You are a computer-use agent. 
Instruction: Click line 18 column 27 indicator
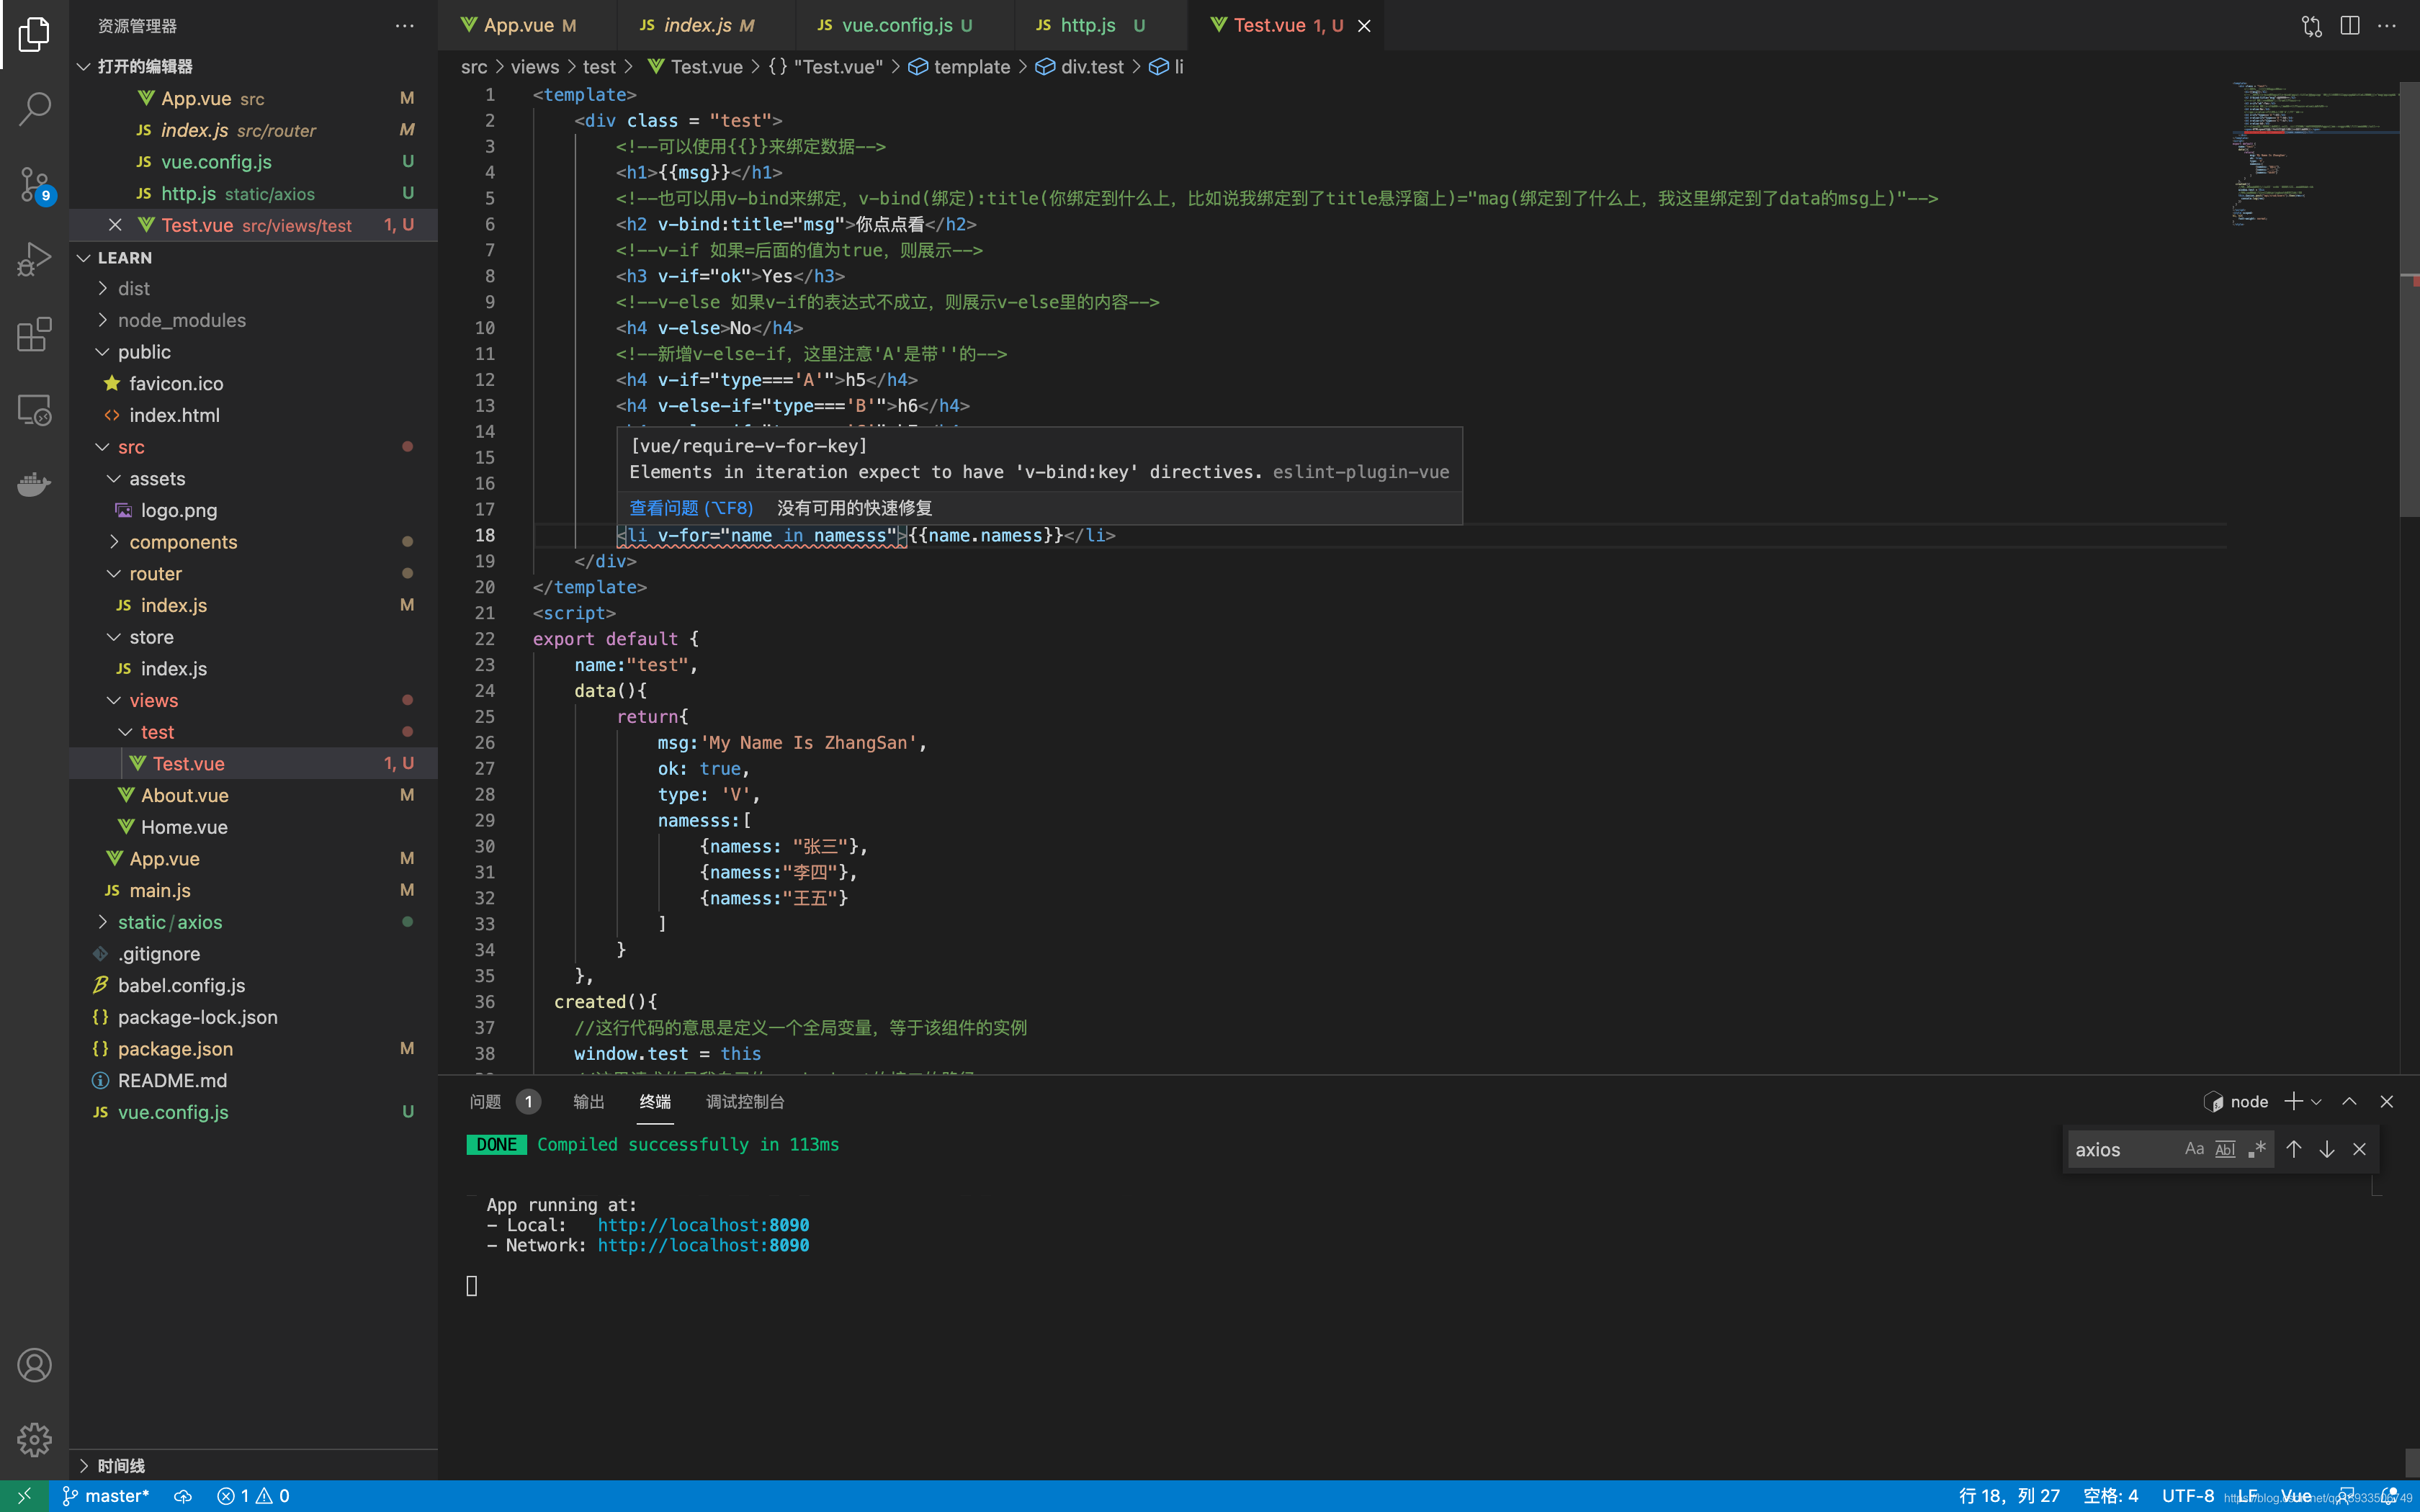pos(2009,1496)
